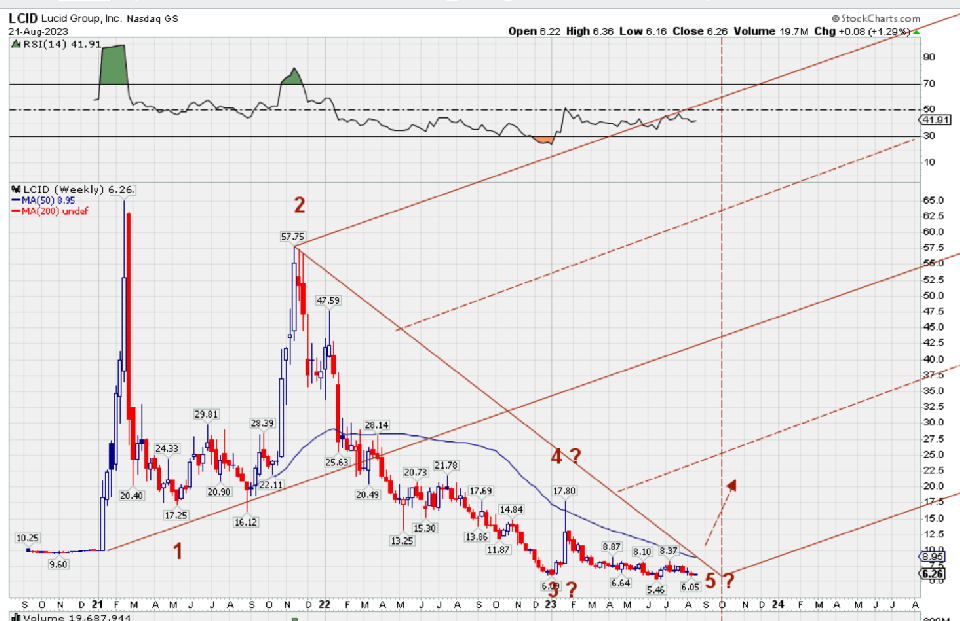Click the 16.12 low price label
Screen dimensions: 960x621
click(246, 522)
